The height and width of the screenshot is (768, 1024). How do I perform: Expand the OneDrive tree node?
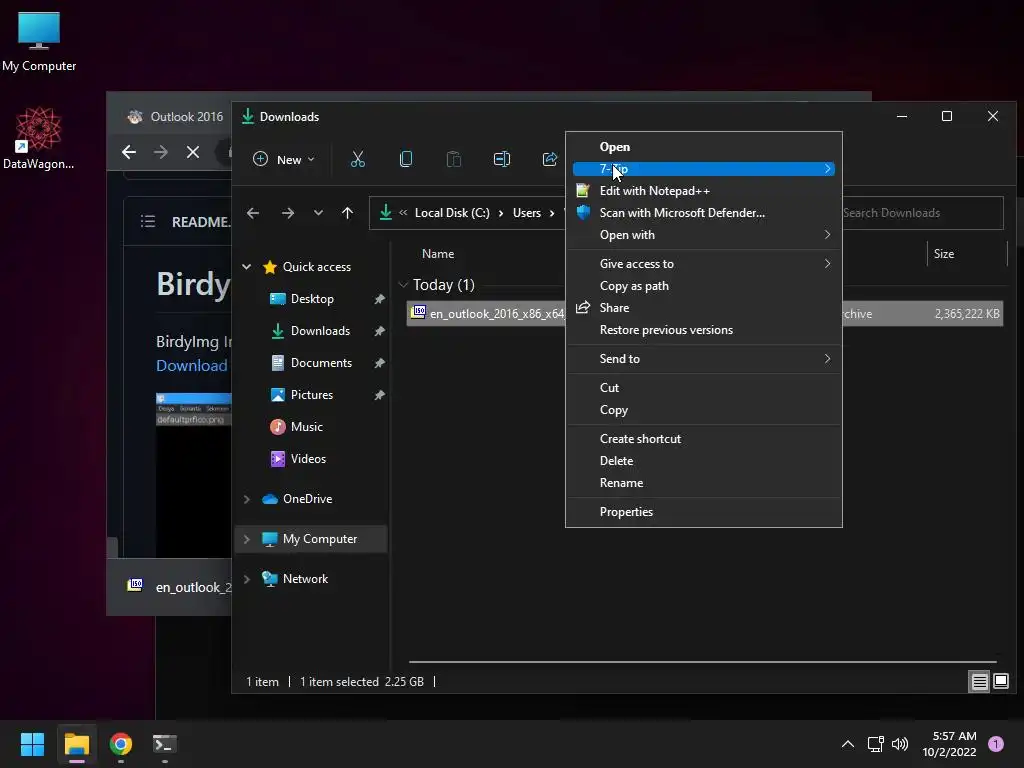(x=247, y=499)
